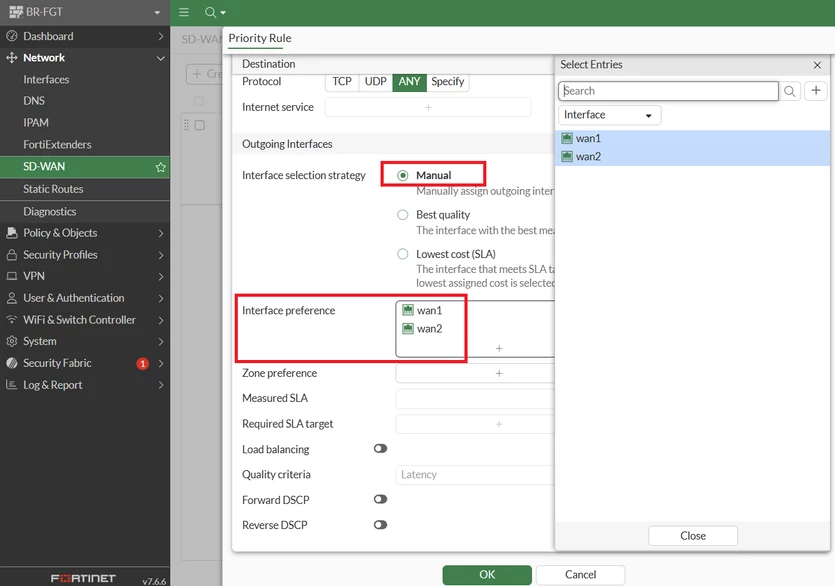
Task: Close the Select Entries panel with X
Action: click(x=817, y=65)
